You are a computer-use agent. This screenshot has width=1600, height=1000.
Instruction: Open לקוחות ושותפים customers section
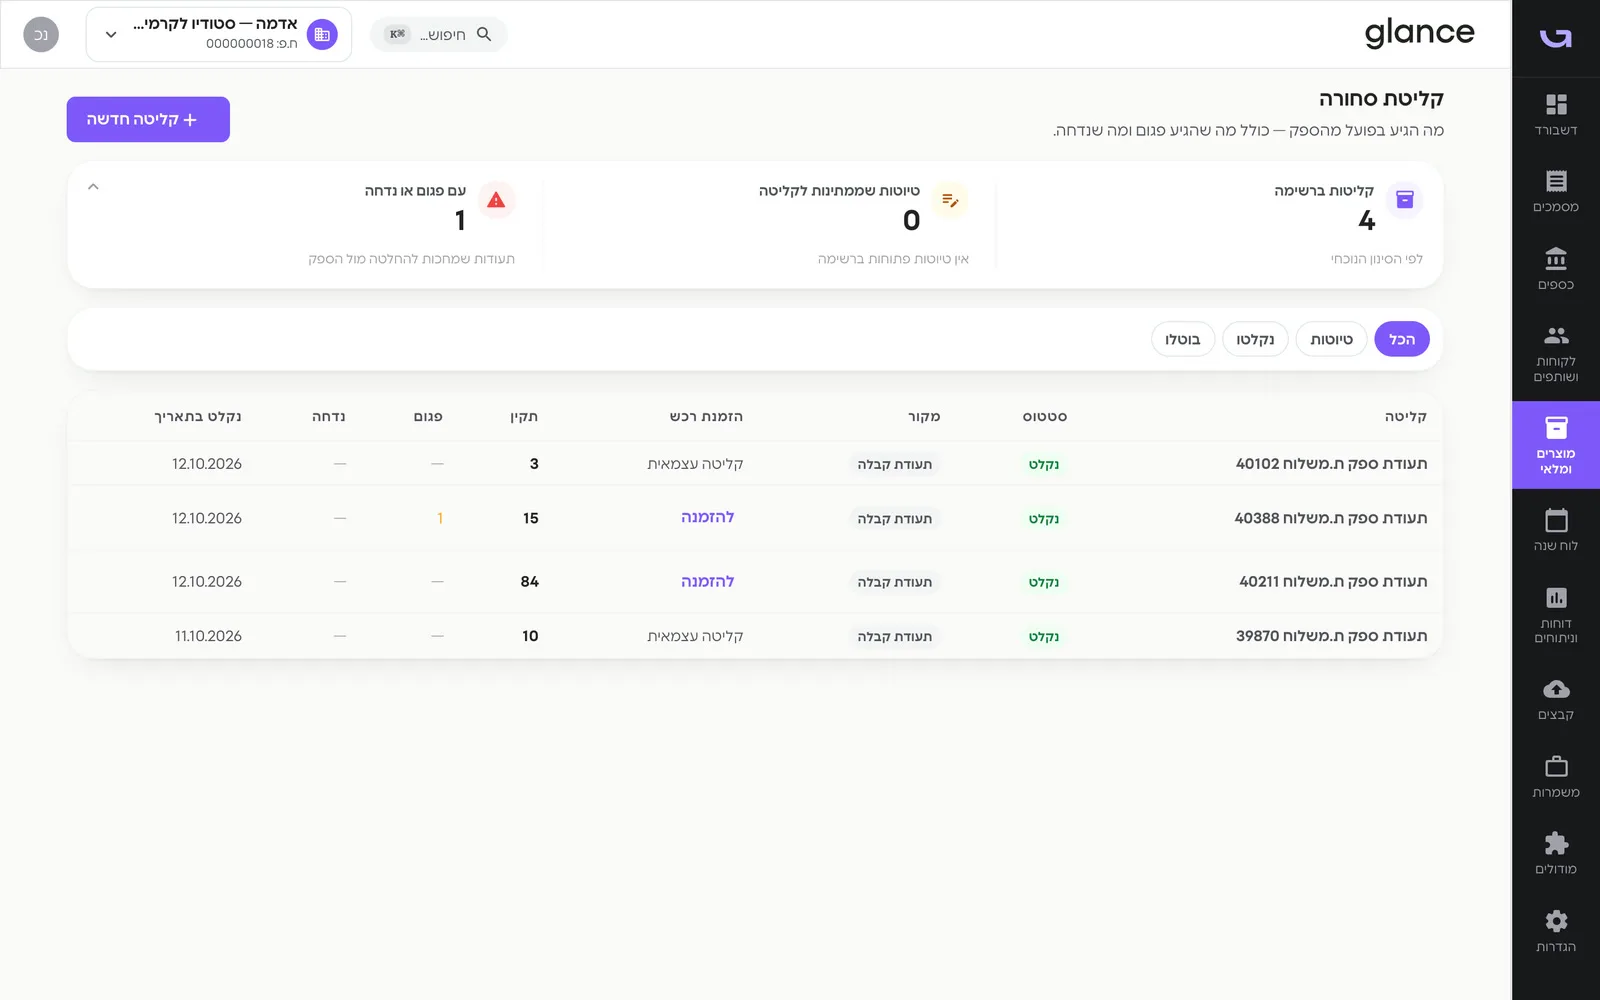tap(1556, 354)
